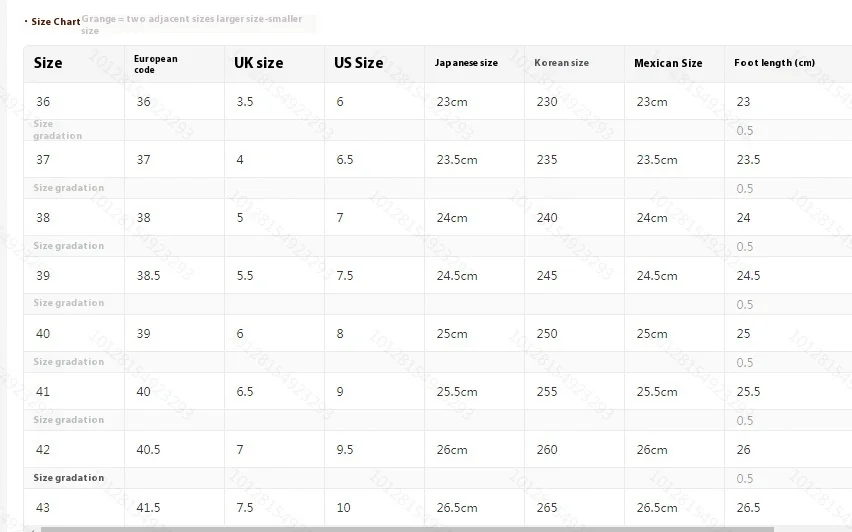This screenshot has width=852, height=532.
Task: Click Korean size value 265
Action: pos(547,507)
